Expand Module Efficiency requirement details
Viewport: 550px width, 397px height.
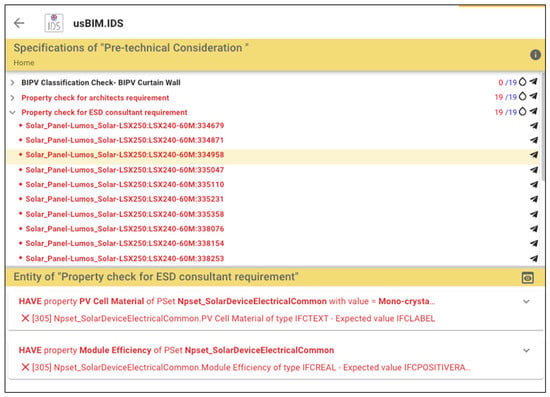point(526,350)
